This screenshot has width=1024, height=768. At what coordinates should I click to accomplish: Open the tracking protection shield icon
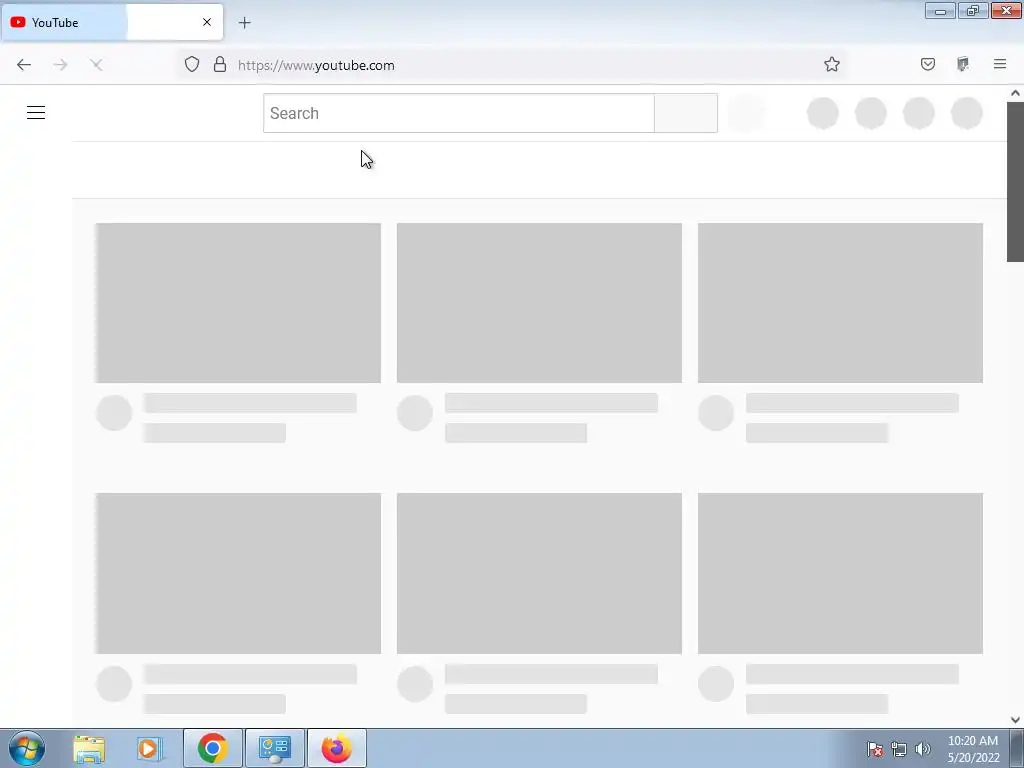pyautogui.click(x=192, y=64)
